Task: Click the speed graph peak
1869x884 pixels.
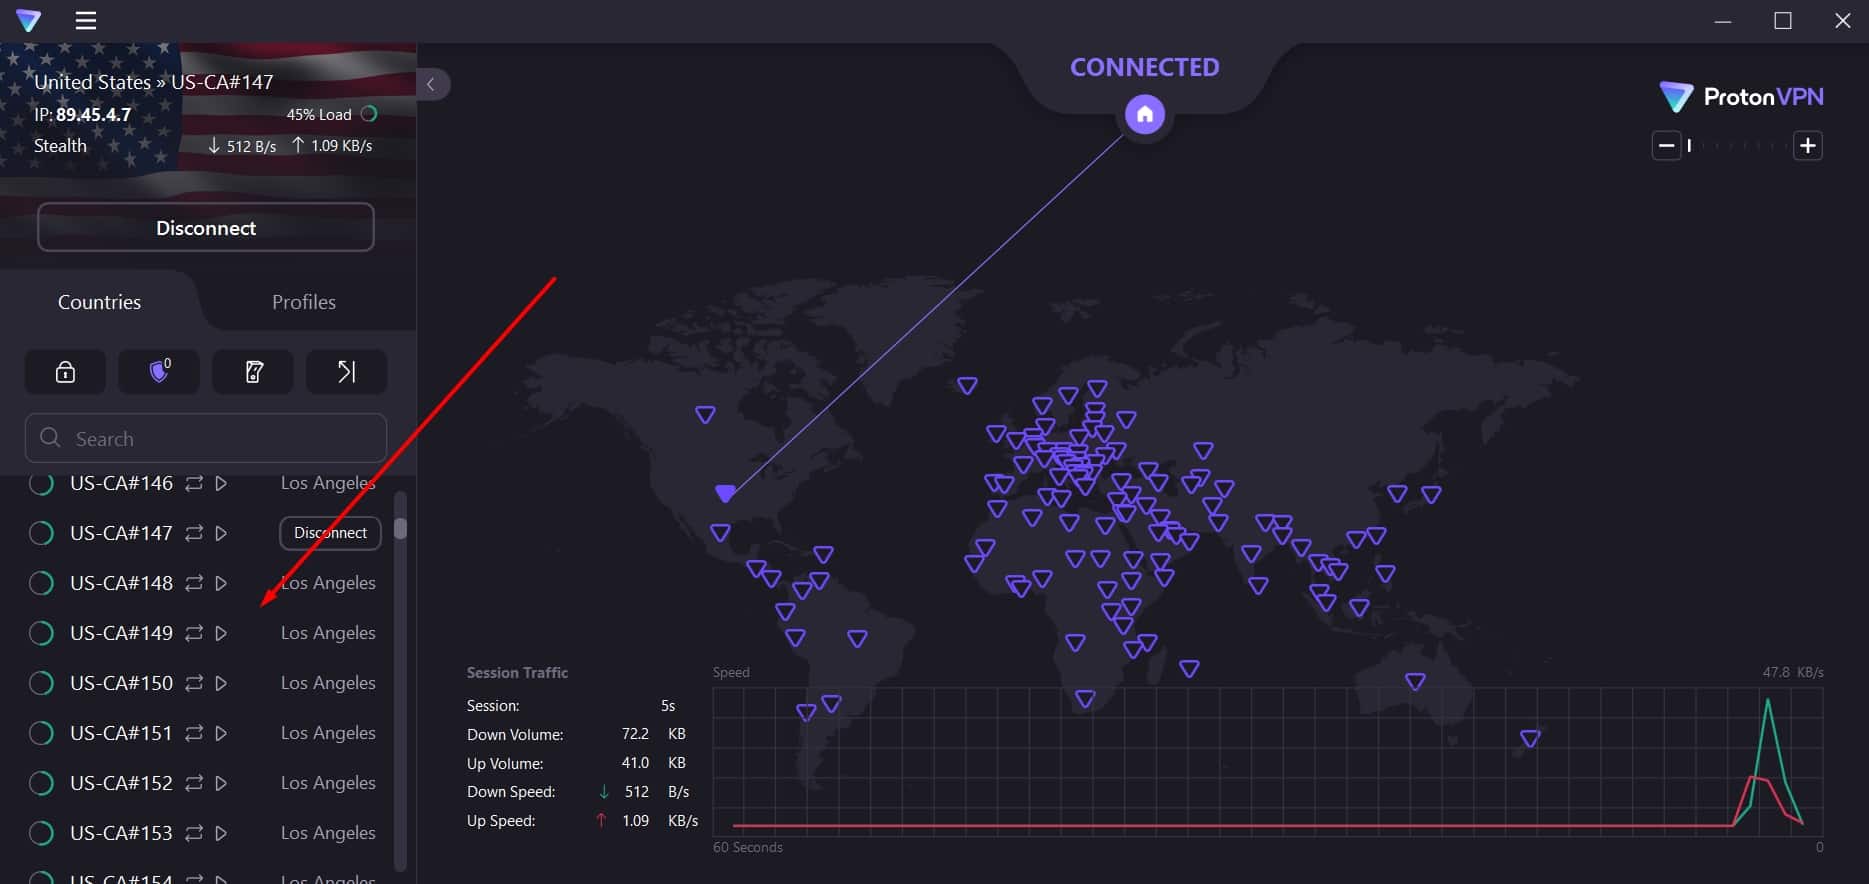Action: [x=1768, y=702]
